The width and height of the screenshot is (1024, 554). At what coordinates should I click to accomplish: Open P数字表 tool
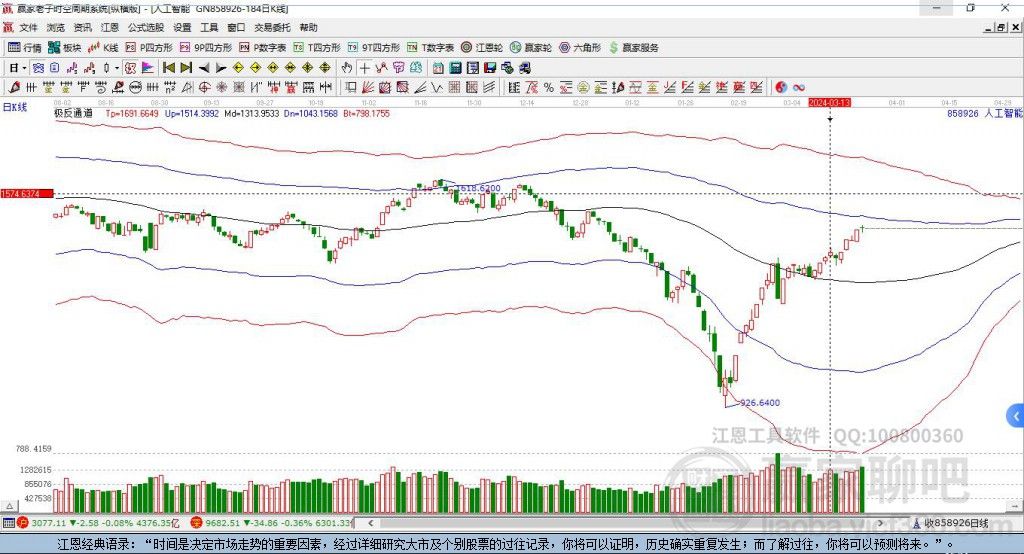click(x=263, y=48)
